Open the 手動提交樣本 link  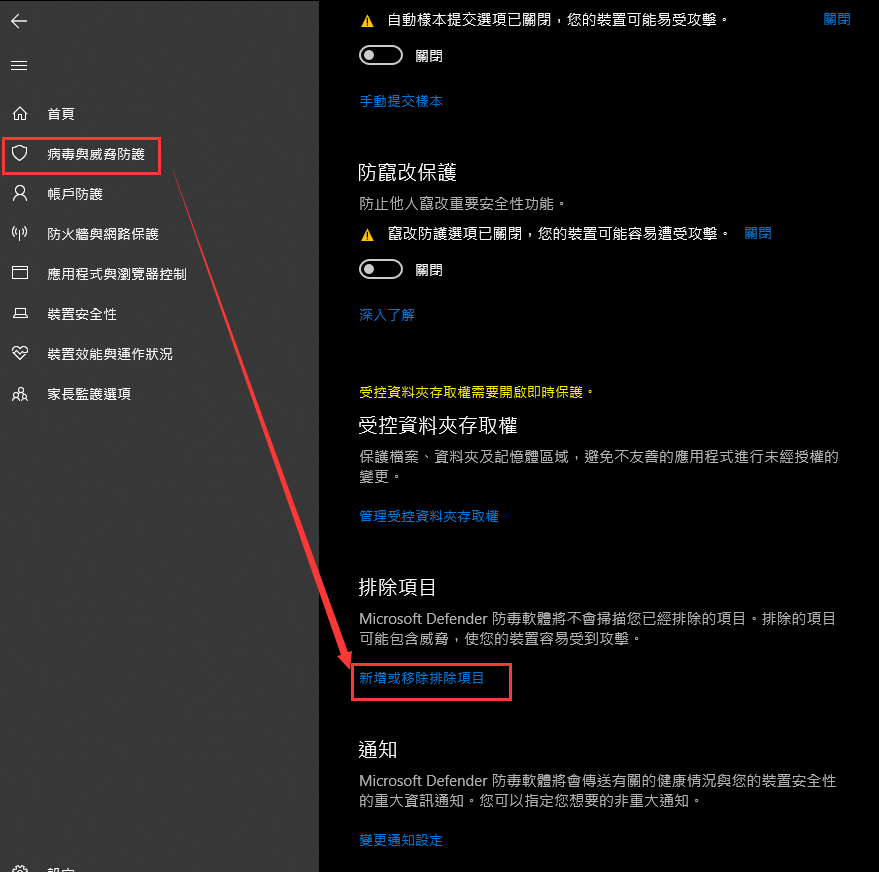pos(401,101)
